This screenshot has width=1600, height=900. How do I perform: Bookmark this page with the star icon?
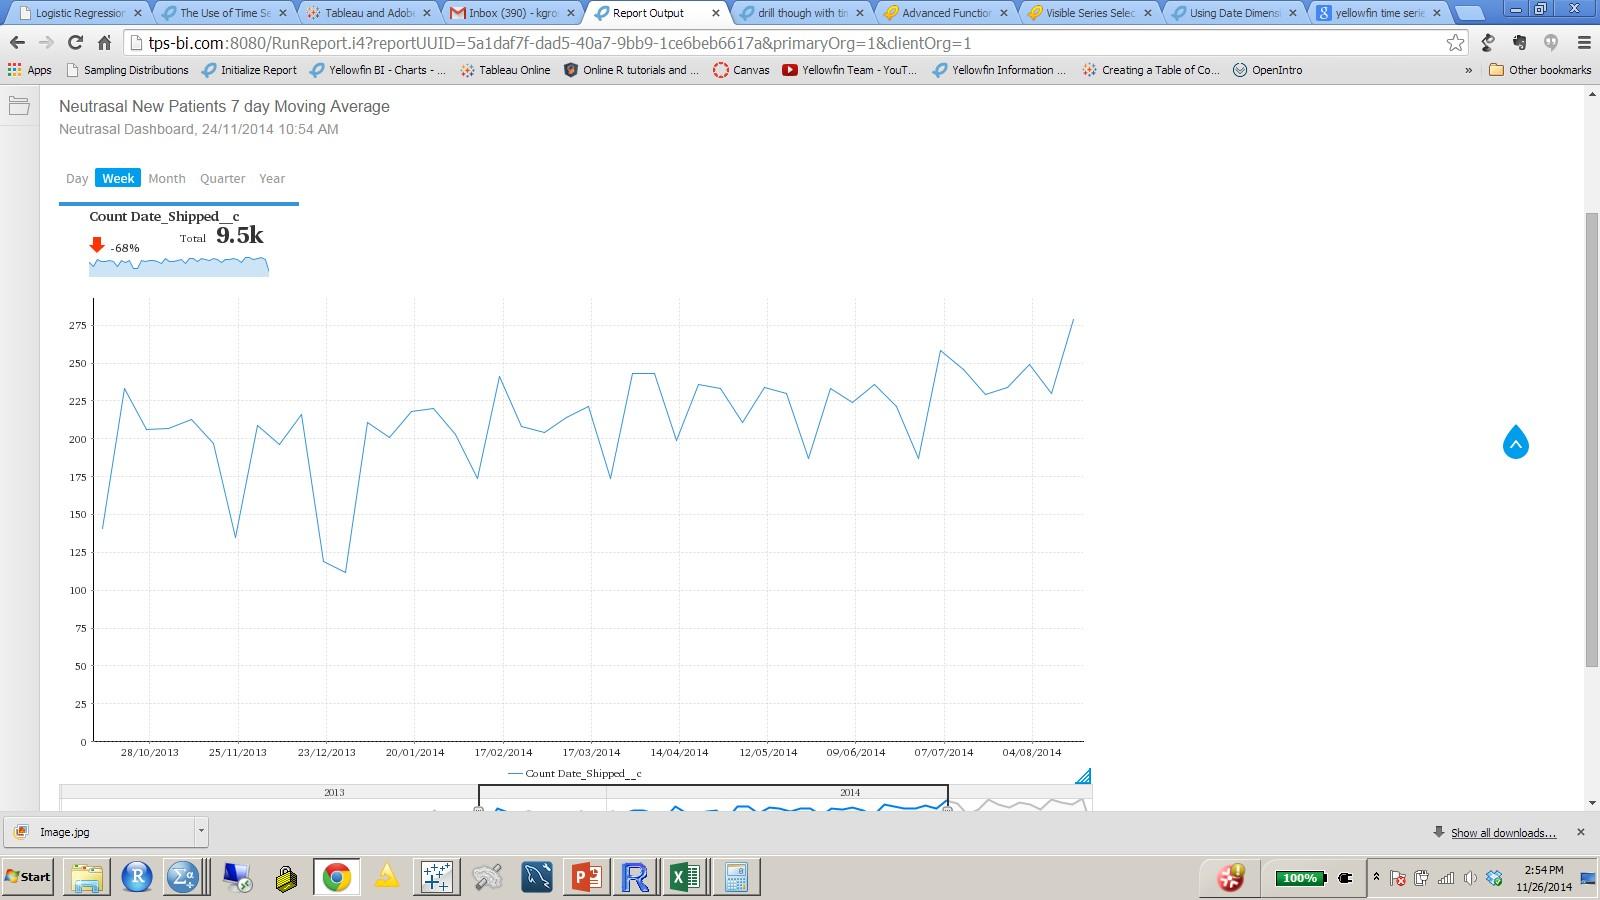1455,43
